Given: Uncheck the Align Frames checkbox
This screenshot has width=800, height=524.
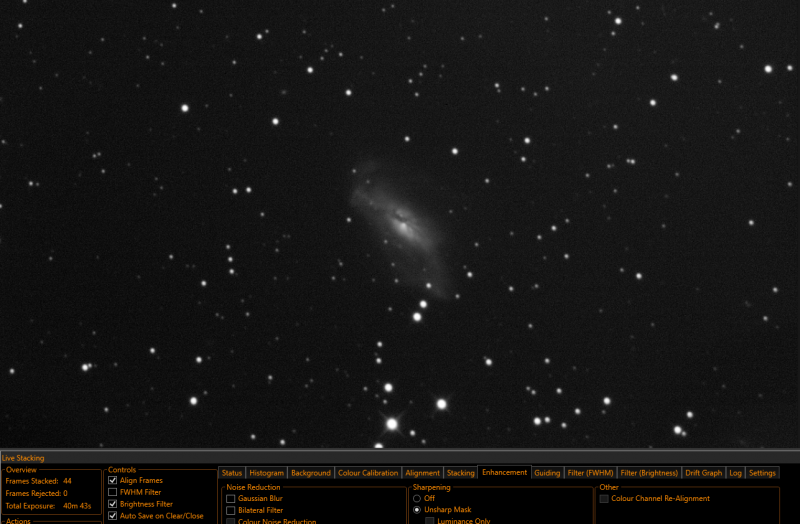Looking at the screenshot, I should pyautogui.click(x=113, y=480).
